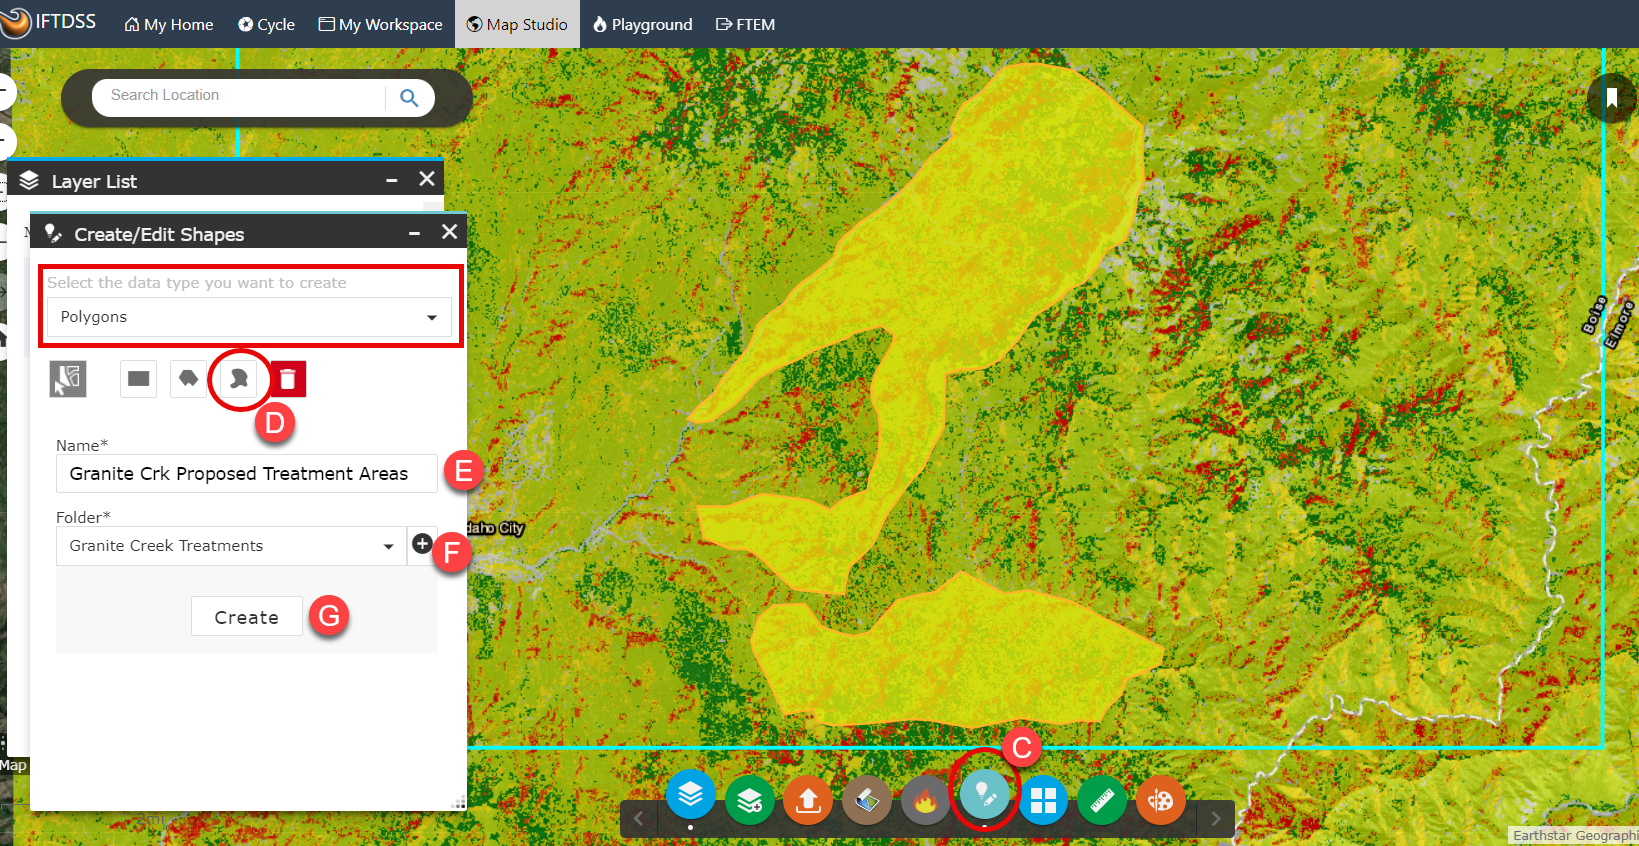Open the Polygons data type dropdown
Image resolution: width=1639 pixels, height=846 pixels.
click(x=249, y=317)
